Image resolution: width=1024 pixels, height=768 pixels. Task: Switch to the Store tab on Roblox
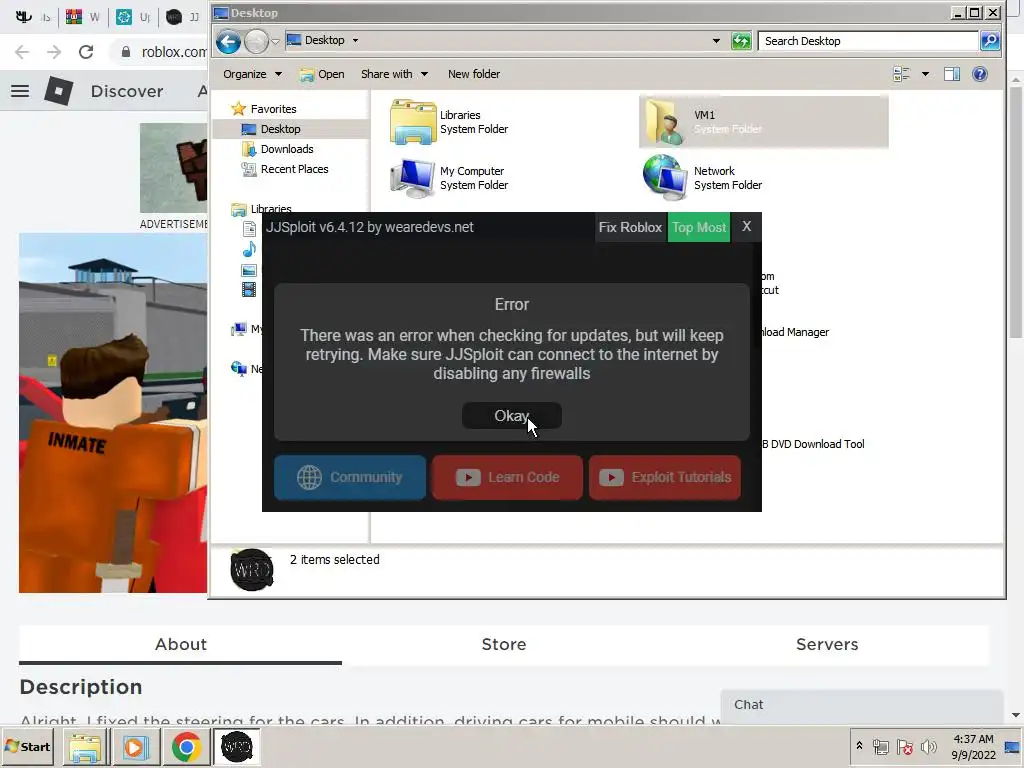coord(504,645)
